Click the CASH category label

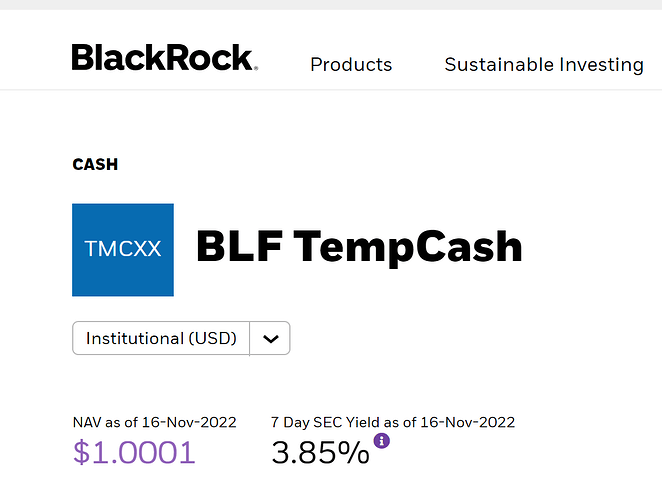pos(95,164)
